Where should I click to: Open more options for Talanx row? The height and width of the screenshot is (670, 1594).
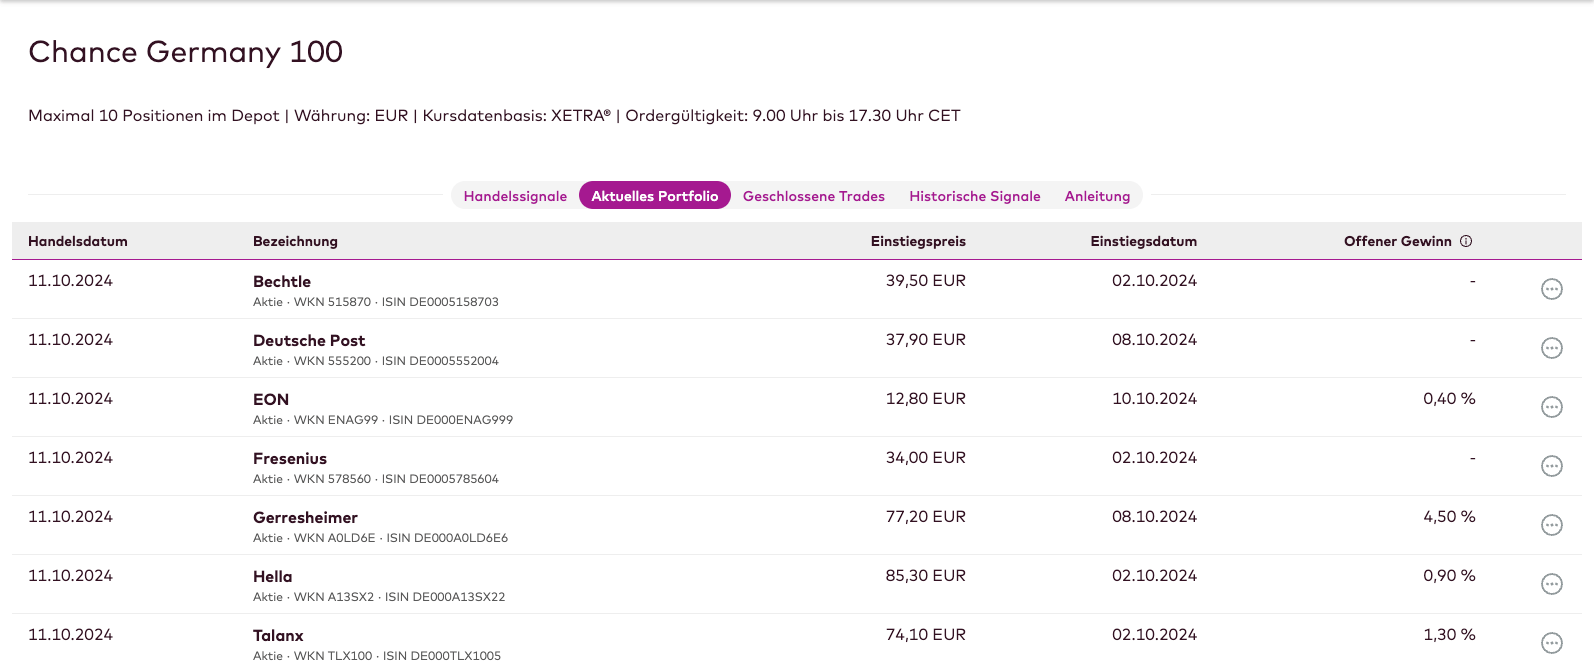(x=1552, y=643)
